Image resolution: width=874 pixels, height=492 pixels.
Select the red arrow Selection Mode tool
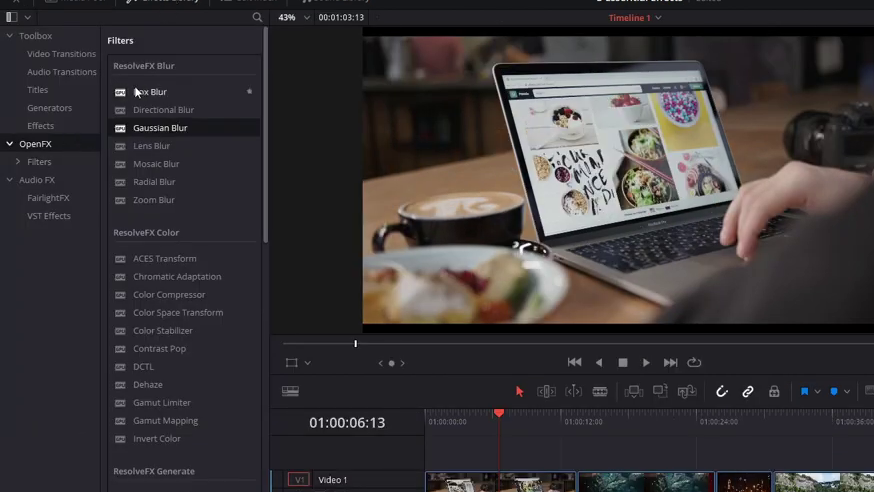pyautogui.click(x=519, y=392)
